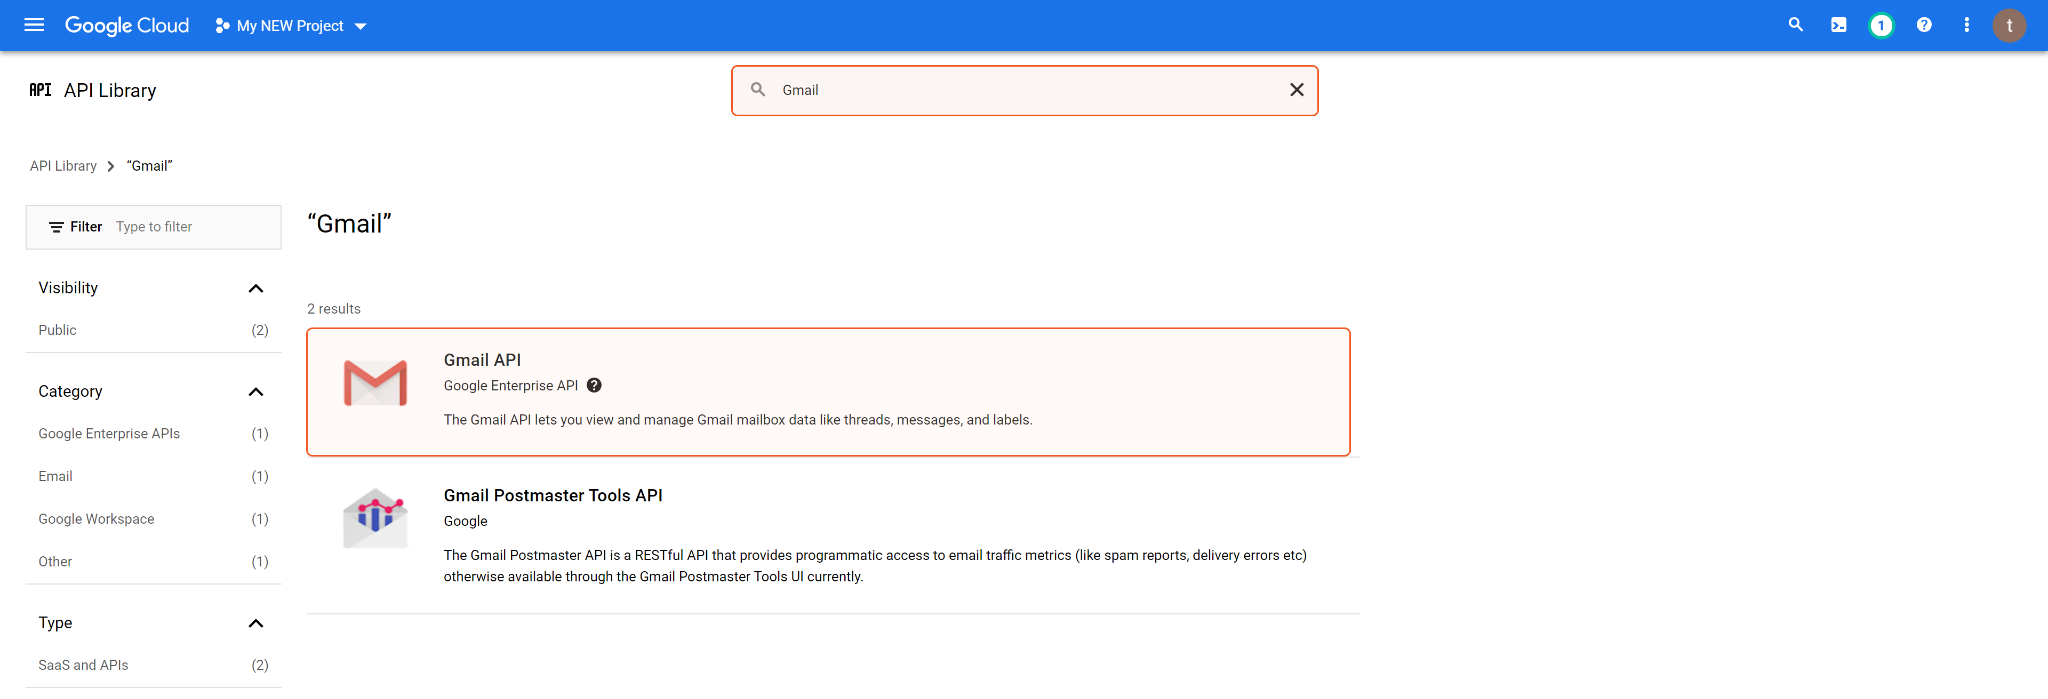Screen dimensions: 2048x699
Task: Collapse the Type filter section
Action: pyautogui.click(x=256, y=623)
